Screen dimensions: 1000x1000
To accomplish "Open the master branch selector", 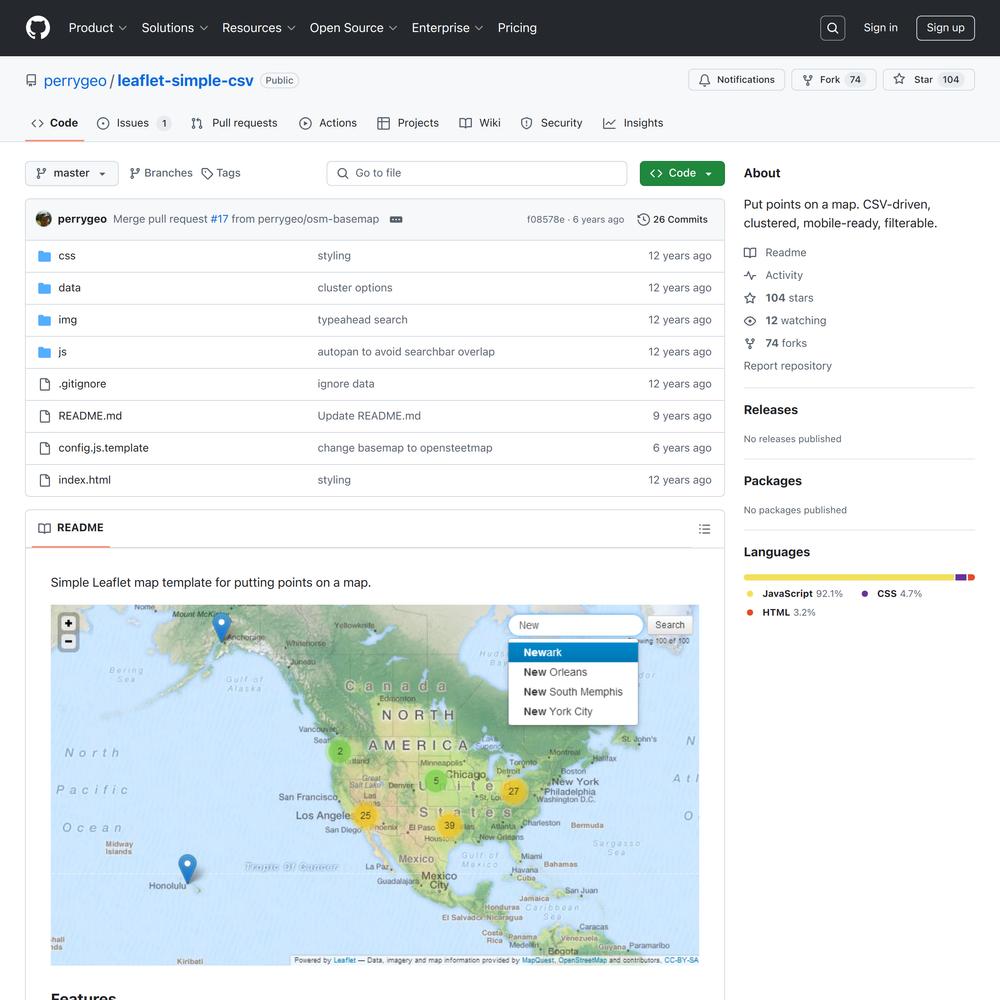I will [x=71, y=173].
